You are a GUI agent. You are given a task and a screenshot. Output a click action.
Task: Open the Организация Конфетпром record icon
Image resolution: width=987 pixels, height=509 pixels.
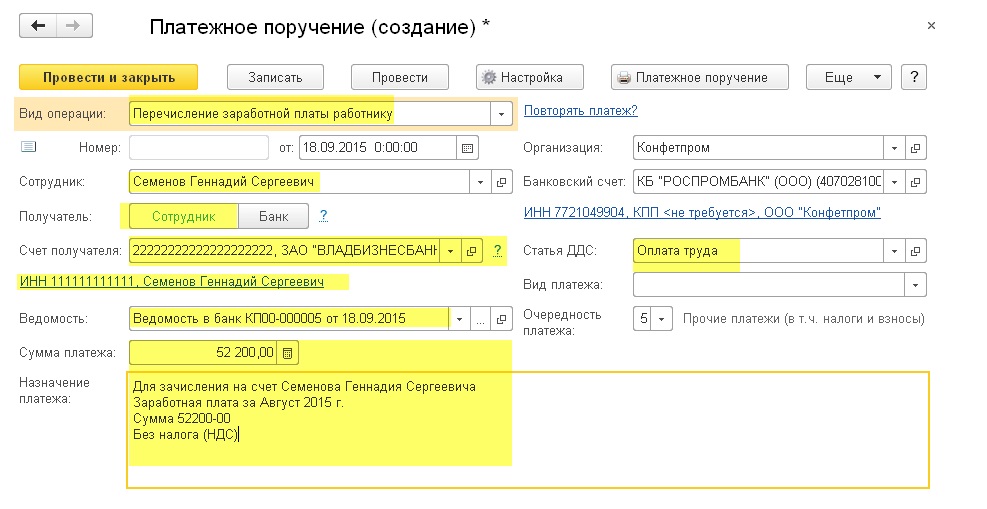pos(916,148)
